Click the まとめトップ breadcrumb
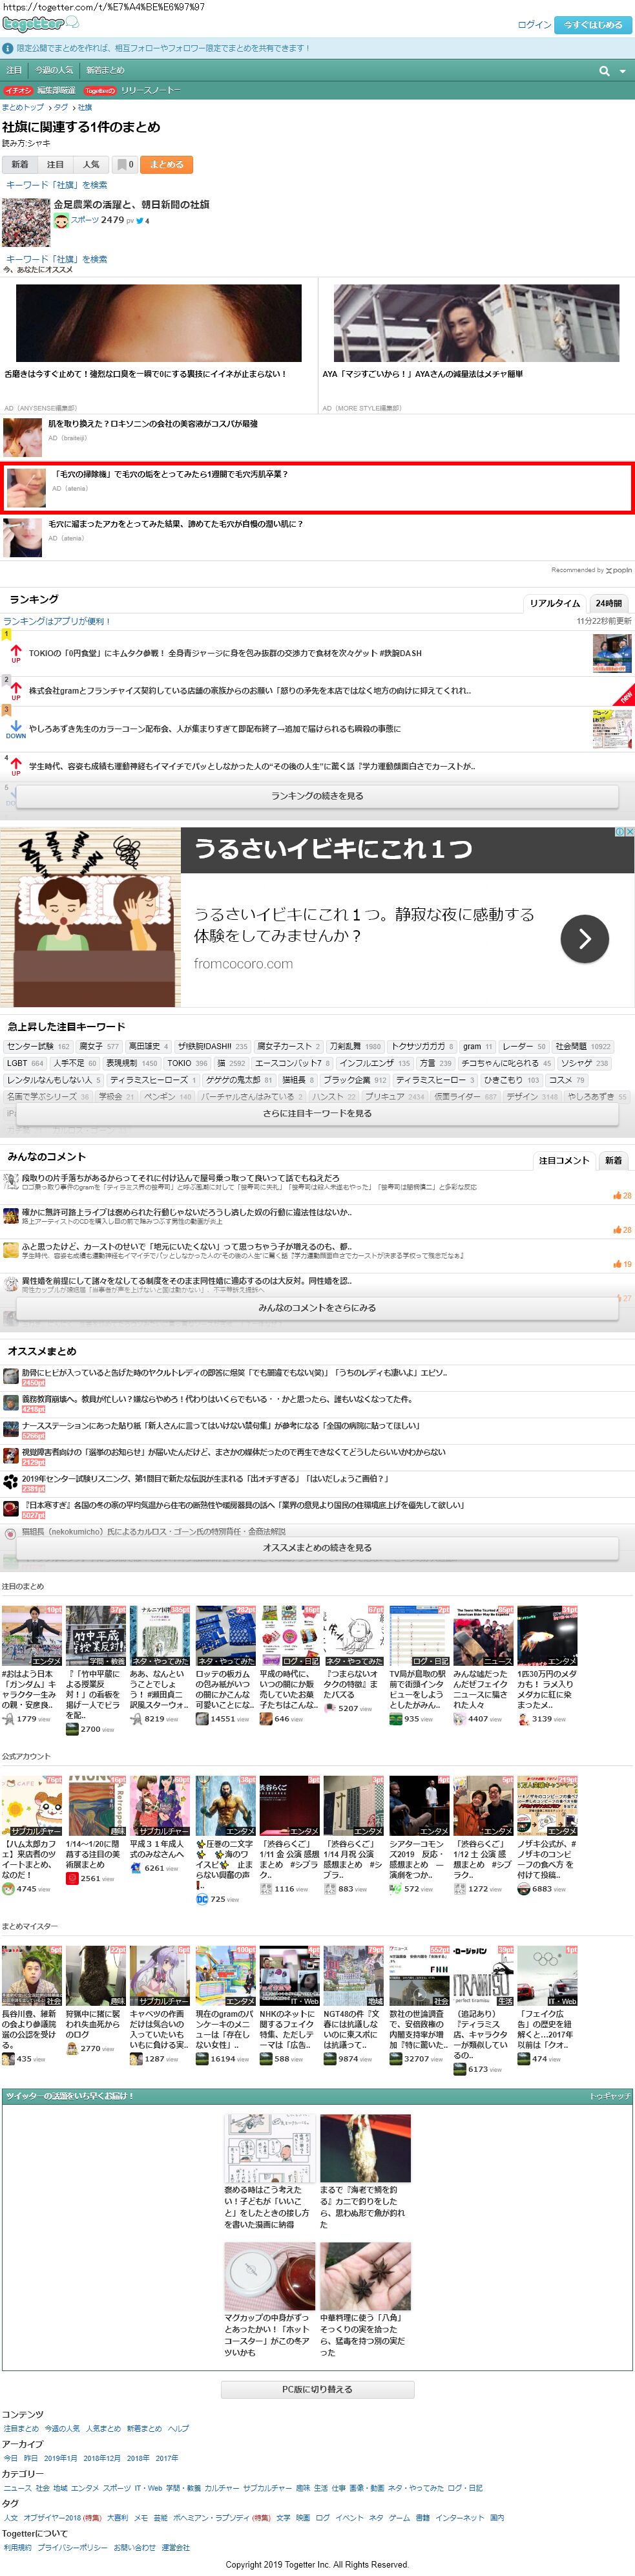Viewport: 635px width, 2576px height. pos(23,107)
